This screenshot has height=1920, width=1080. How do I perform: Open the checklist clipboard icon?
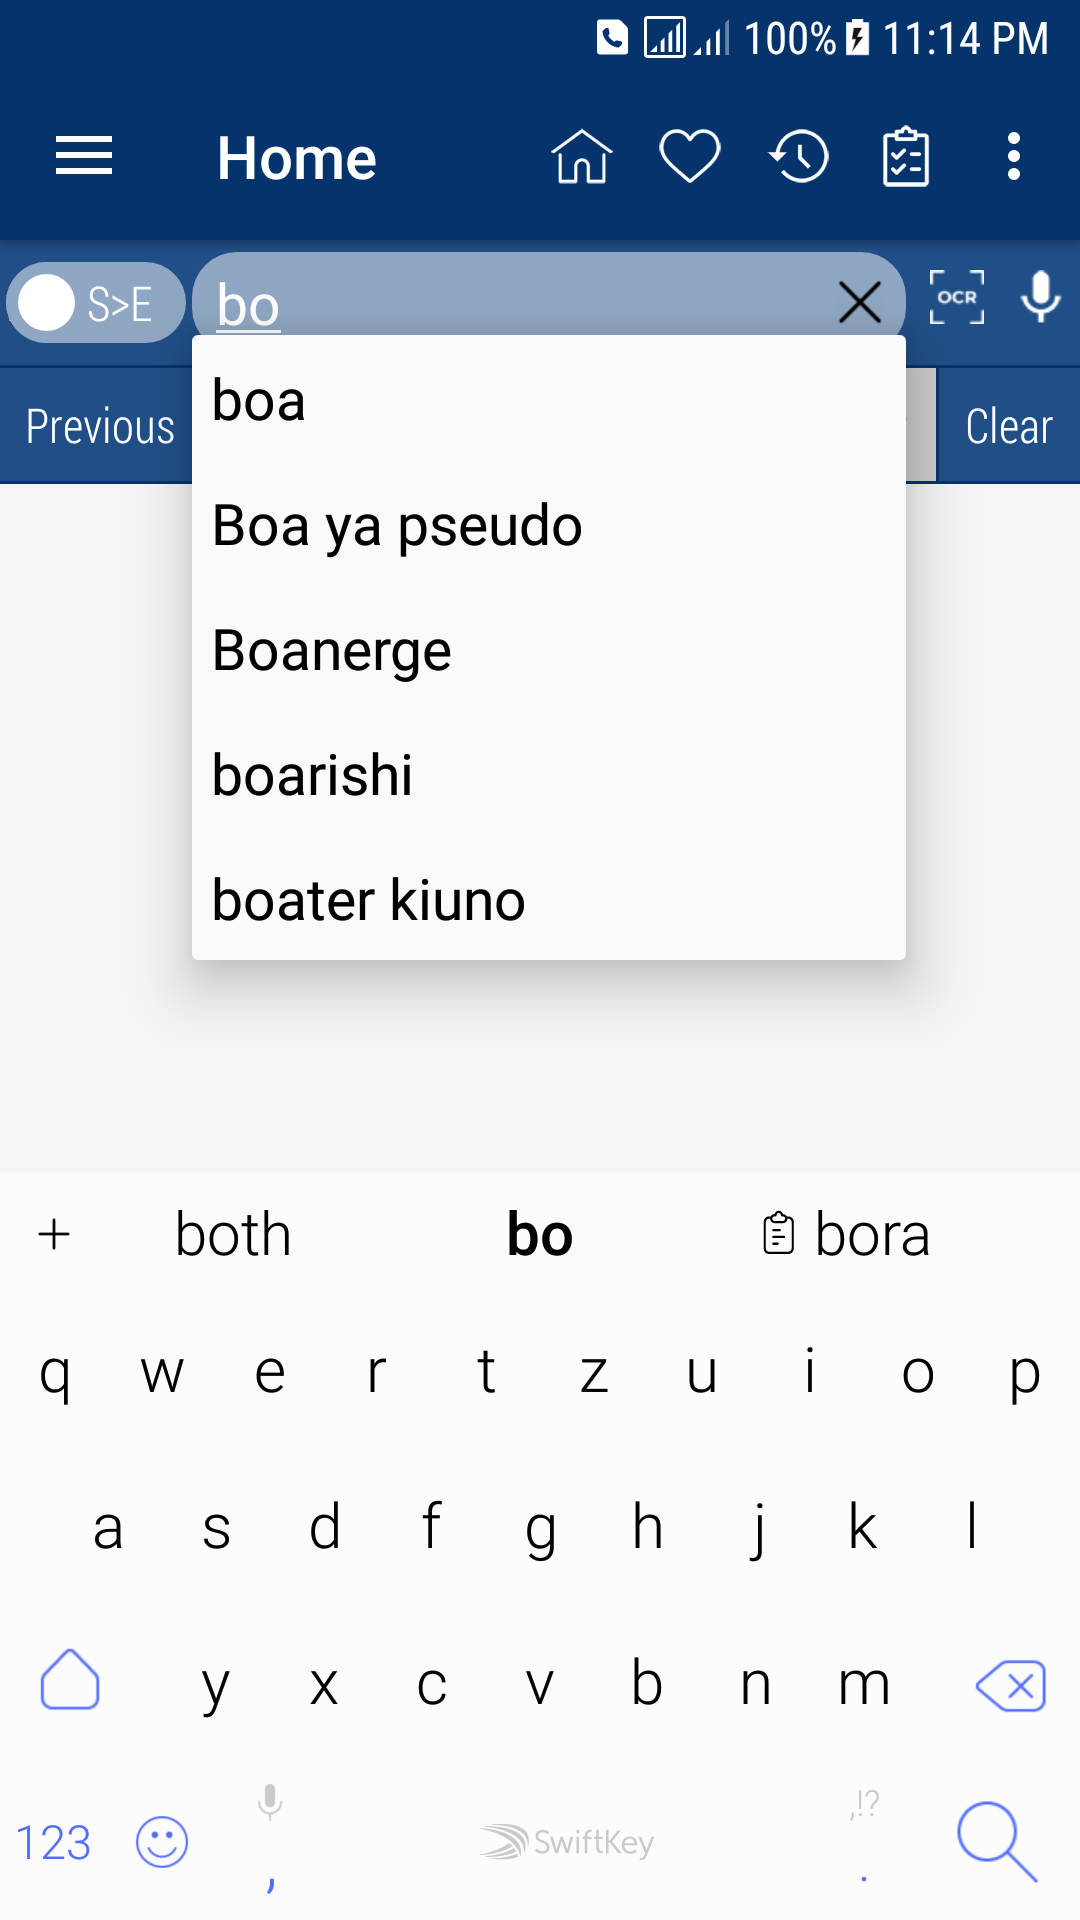click(906, 157)
